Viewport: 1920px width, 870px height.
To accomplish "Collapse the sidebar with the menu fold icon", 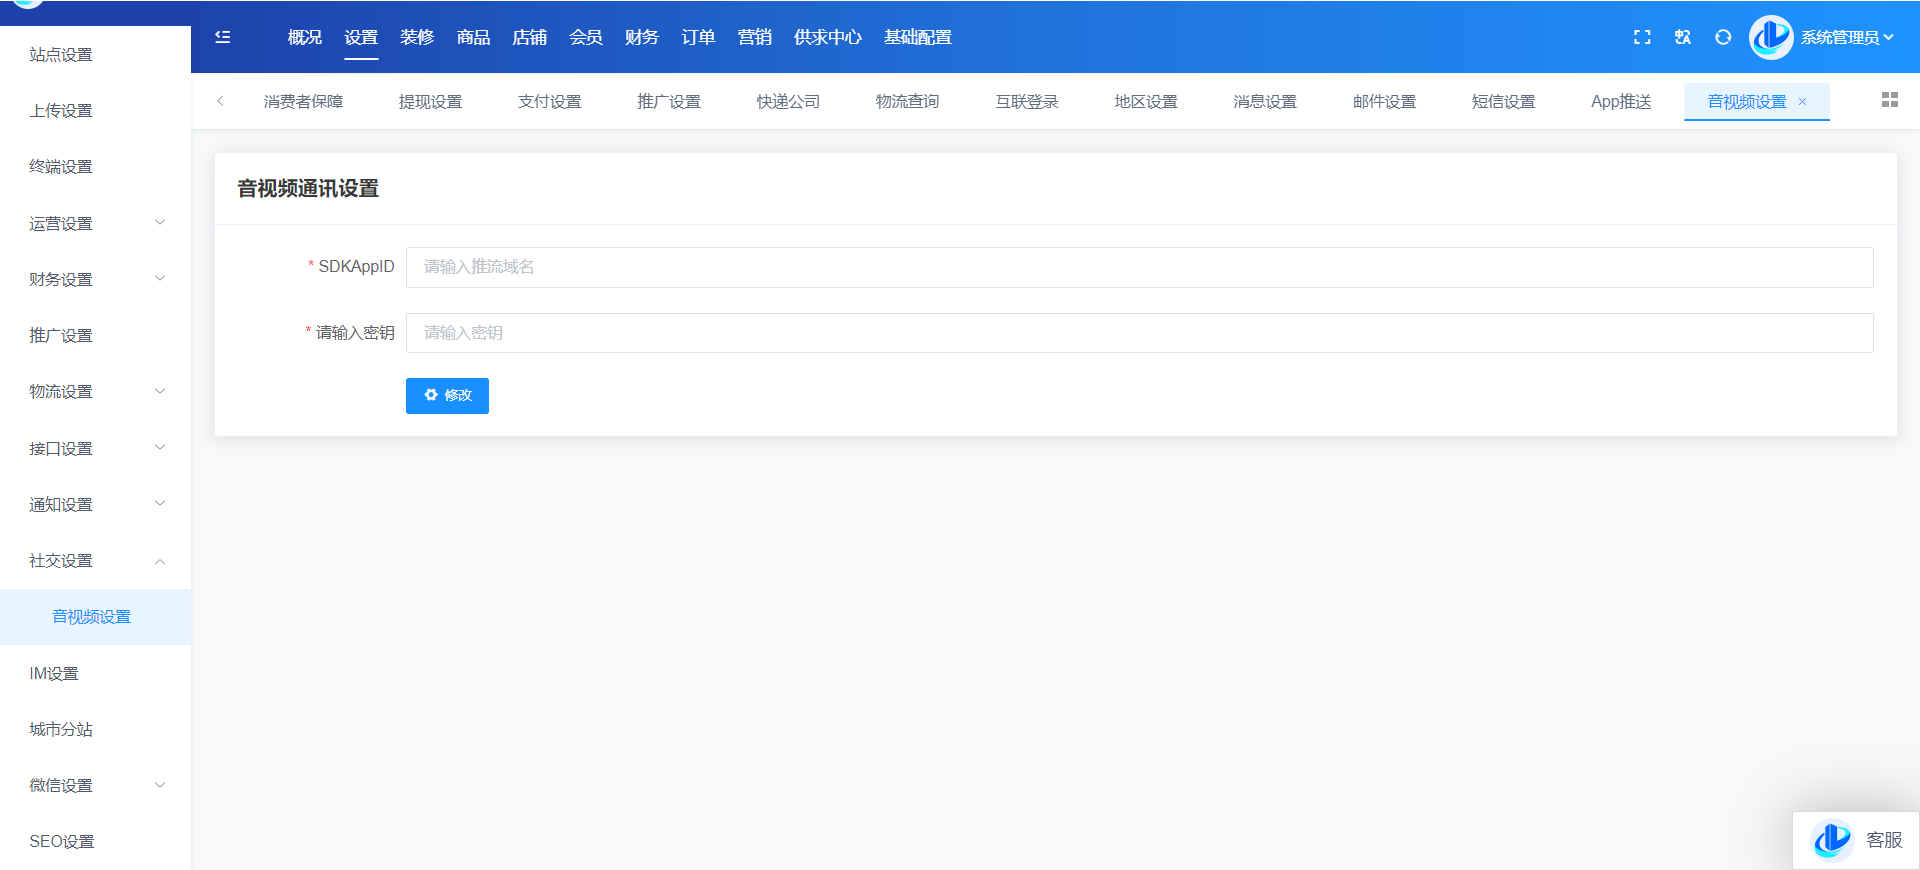I will coord(223,37).
